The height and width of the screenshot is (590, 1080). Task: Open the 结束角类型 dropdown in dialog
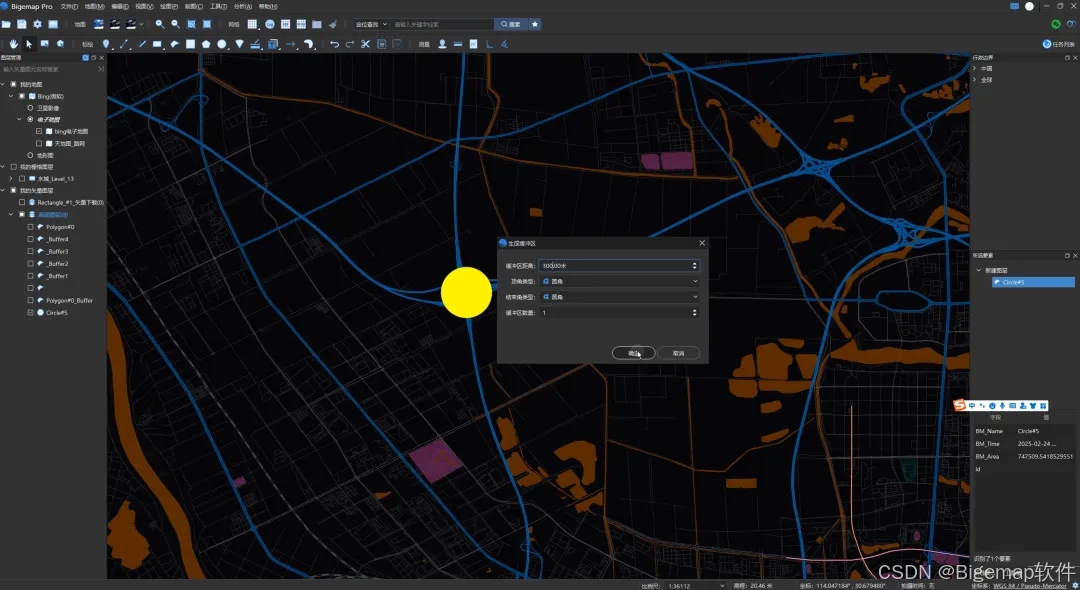tap(618, 297)
